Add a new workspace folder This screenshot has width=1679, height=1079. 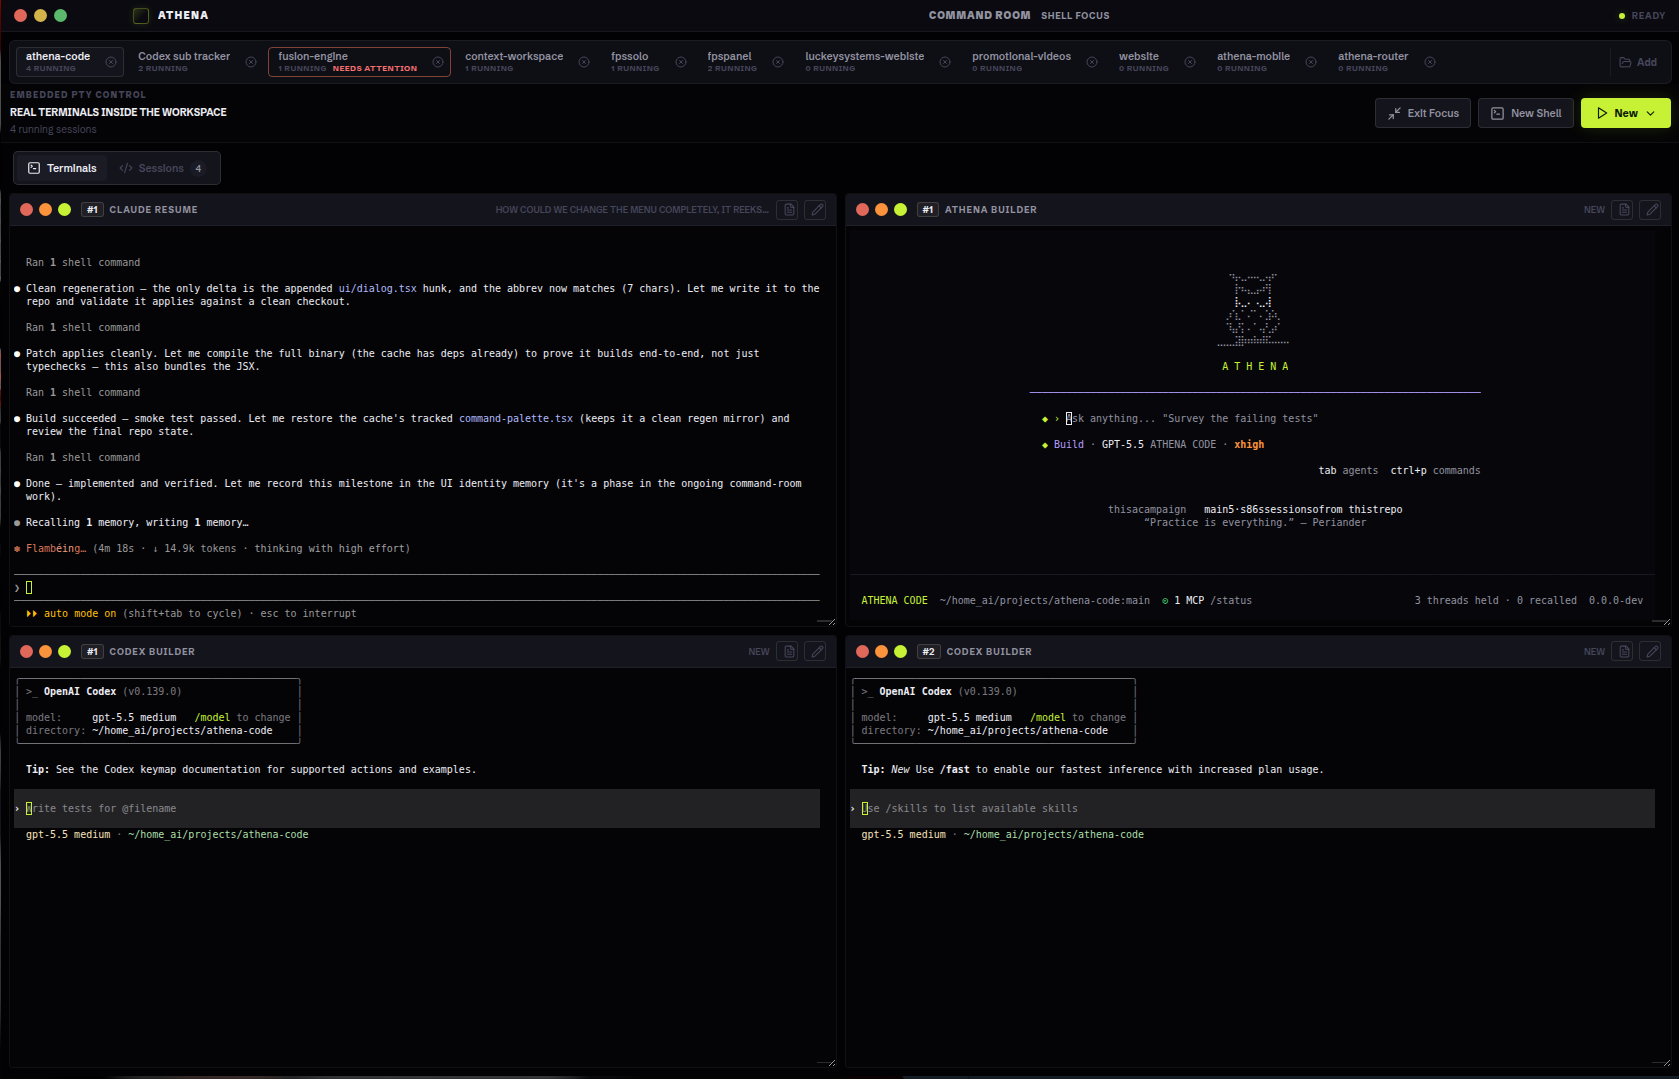tap(1638, 62)
